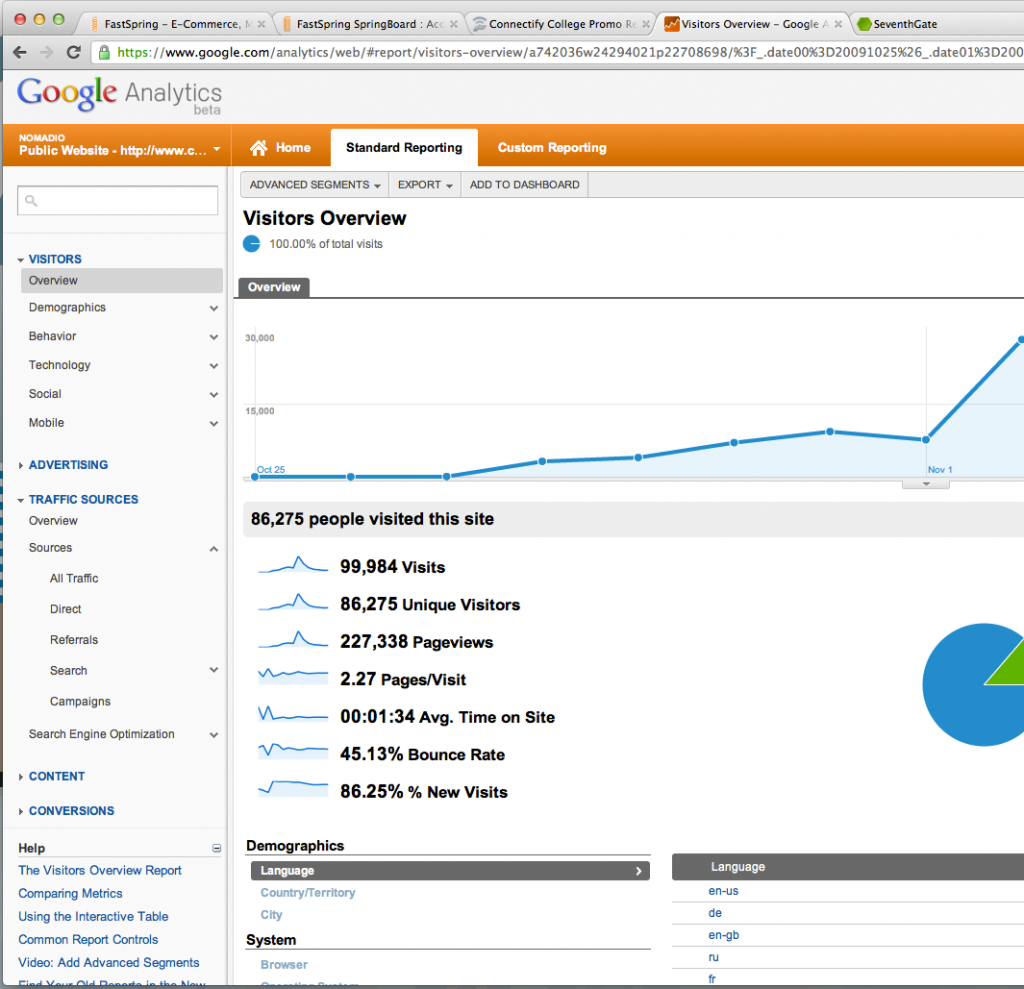This screenshot has width=1024, height=989.
Task: Click the Nov 1 data point on graph
Action: [926, 440]
